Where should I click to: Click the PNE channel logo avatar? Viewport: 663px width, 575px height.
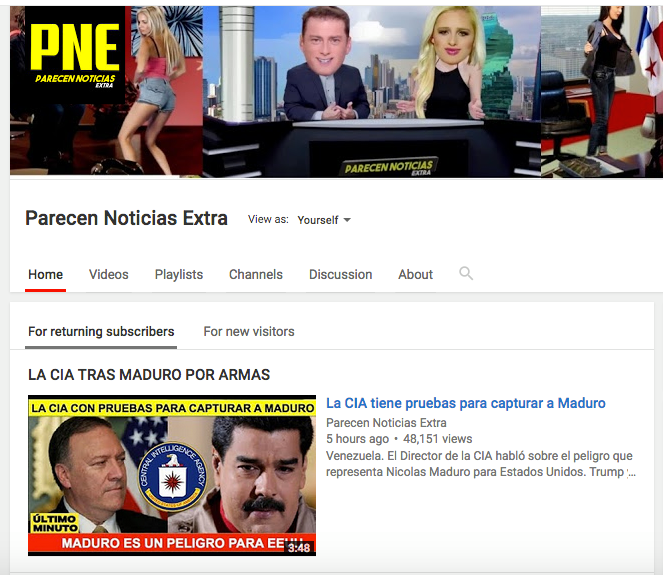point(75,55)
